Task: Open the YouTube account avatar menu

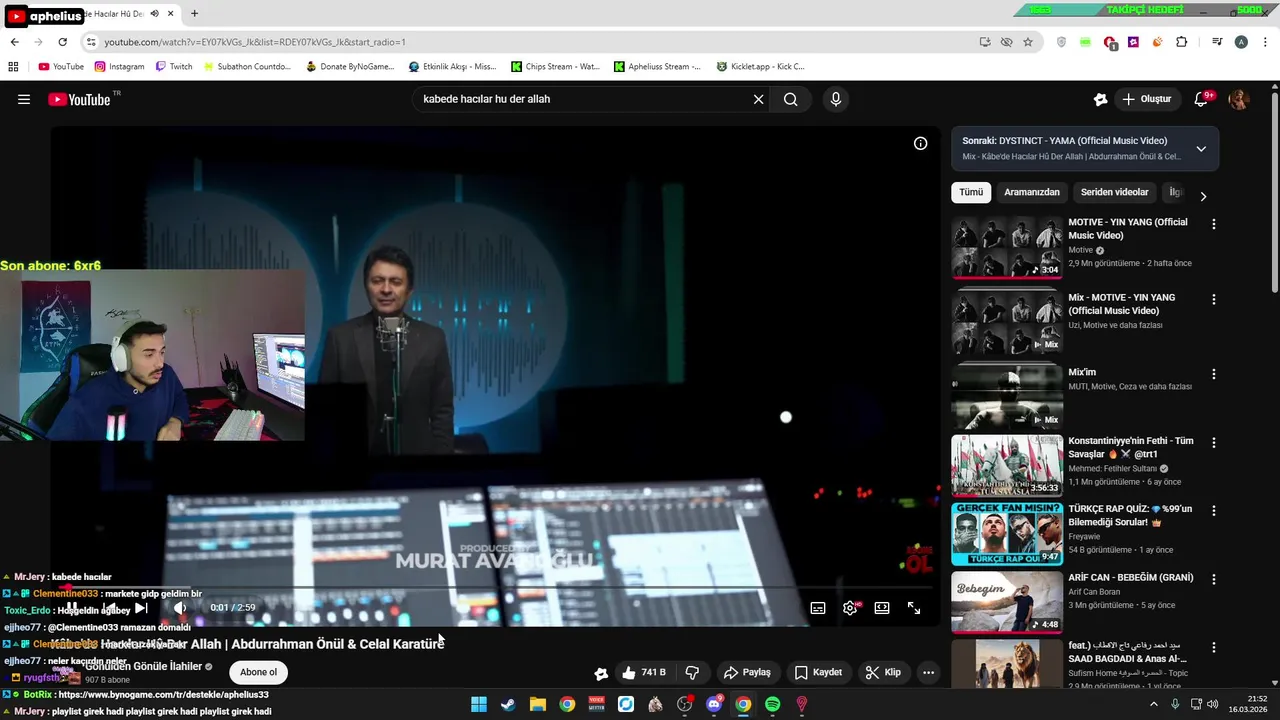Action: (1239, 99)
